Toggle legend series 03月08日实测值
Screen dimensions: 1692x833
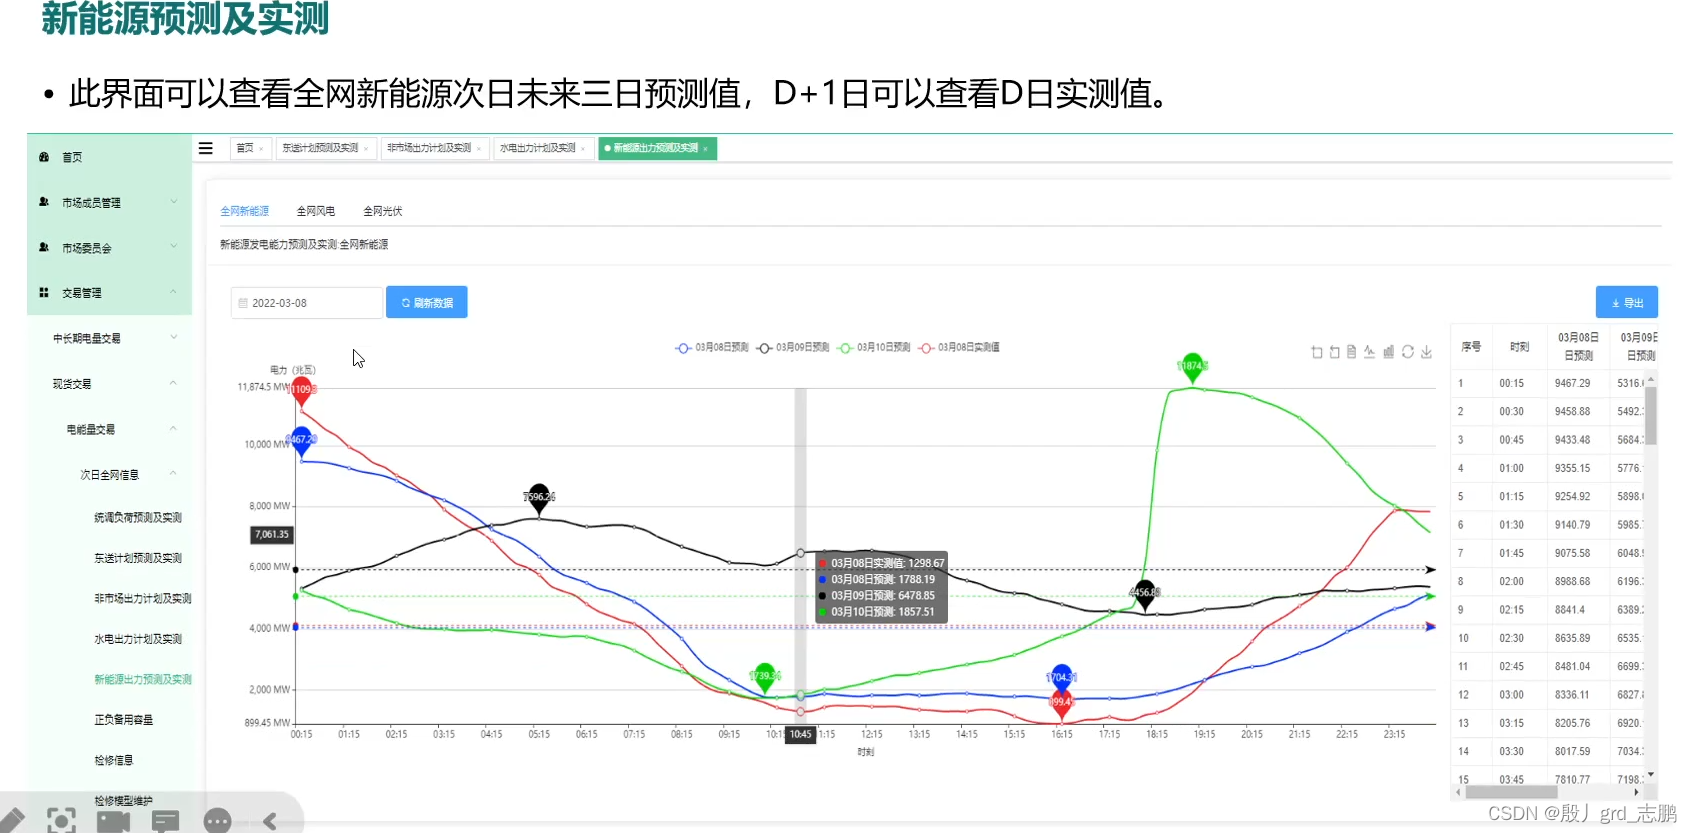pos(959,348)
